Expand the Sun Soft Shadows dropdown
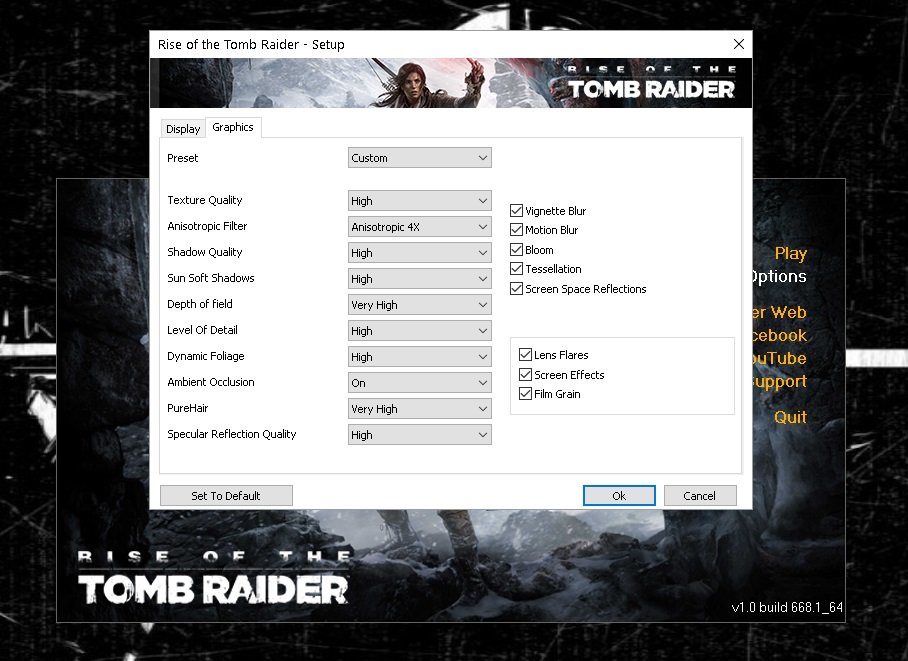Image resolution: width=908 pixels, height=661 pixels. point(420,279)
